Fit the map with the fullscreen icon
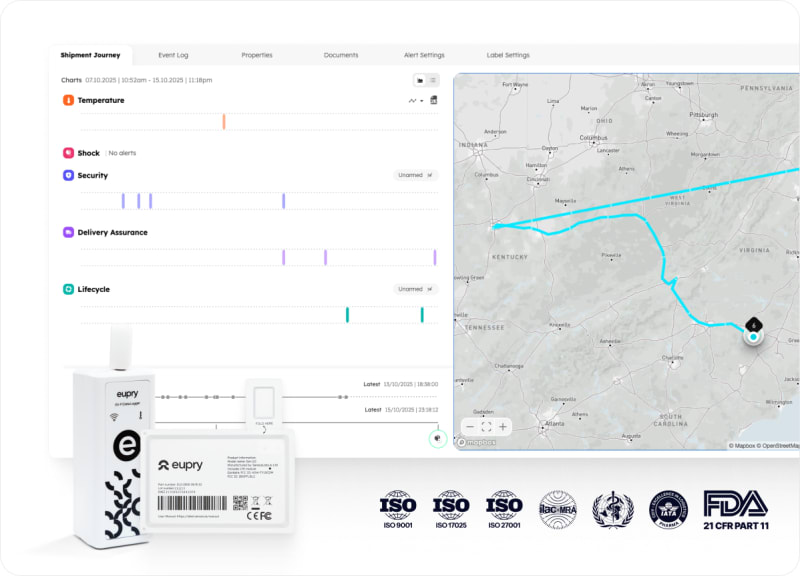 (x=486, y=427)
